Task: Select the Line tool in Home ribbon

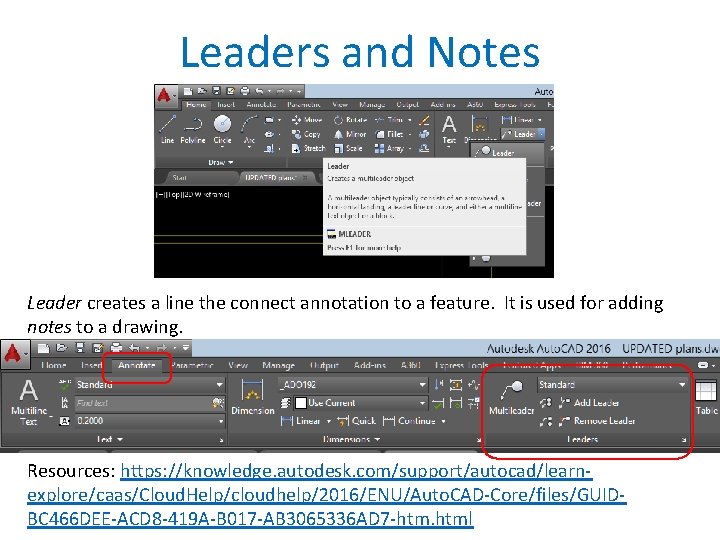Action: 167,129
